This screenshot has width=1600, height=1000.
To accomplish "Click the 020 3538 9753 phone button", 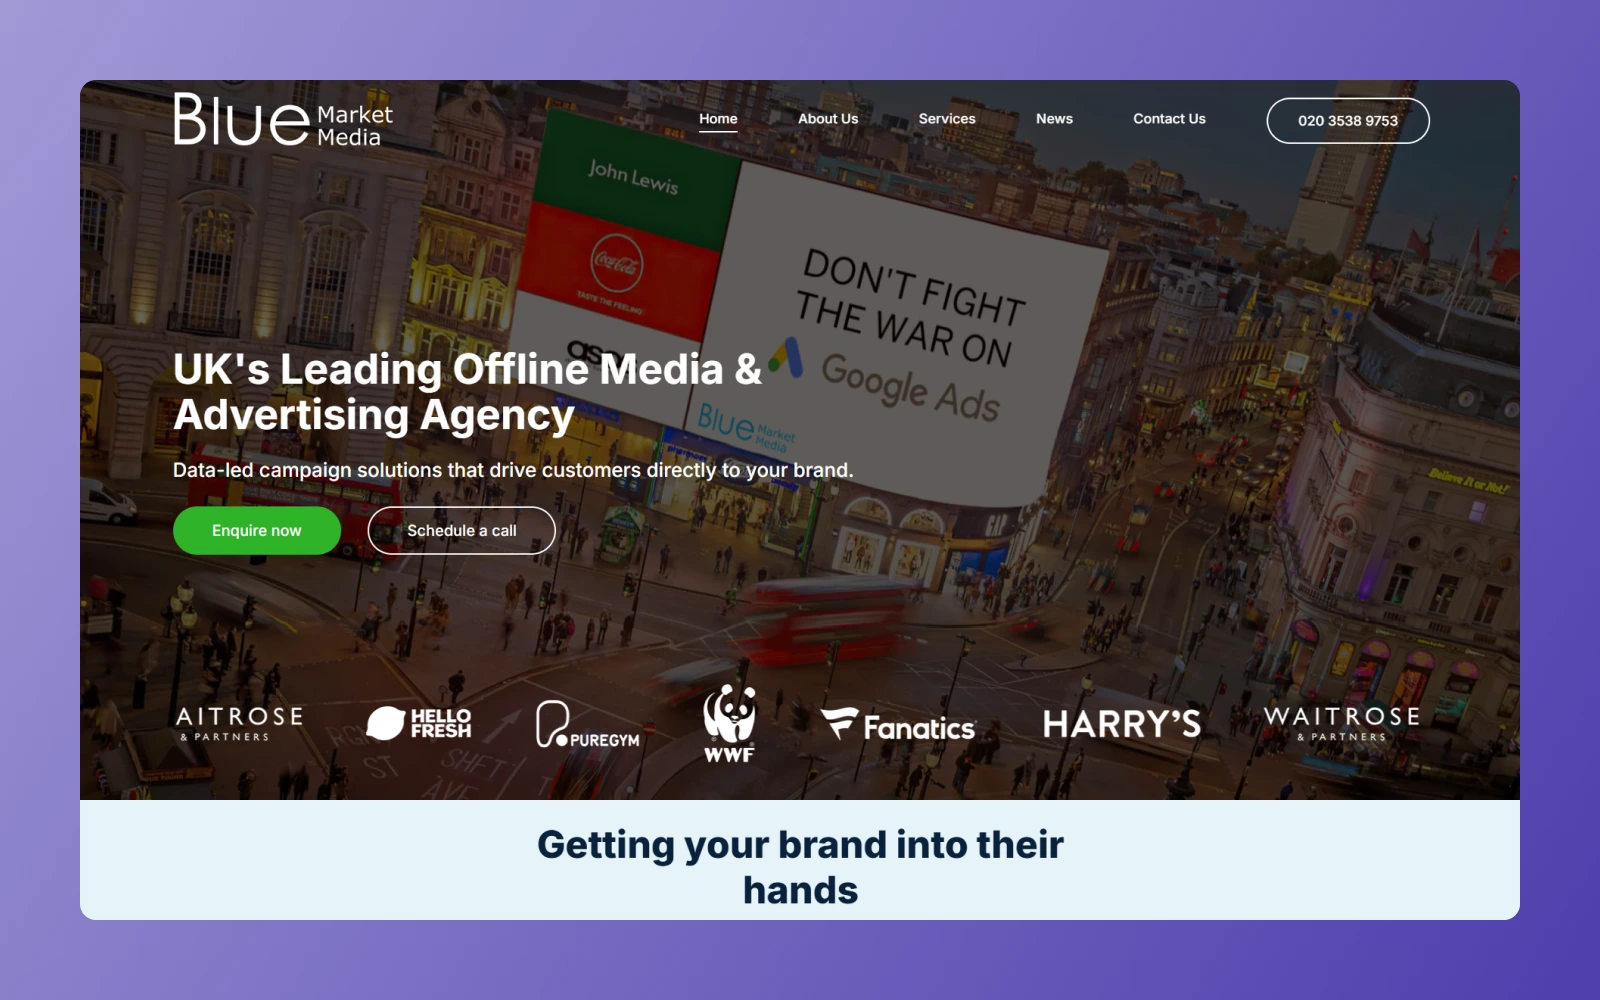I will point(1348,121).
